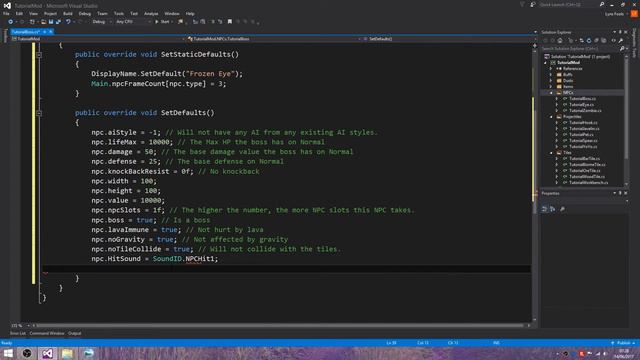The height and width of the screenshot is (360, 640).
Task: Collapse the SetStaticDefaults method outline
Action: tap(39, 54)
